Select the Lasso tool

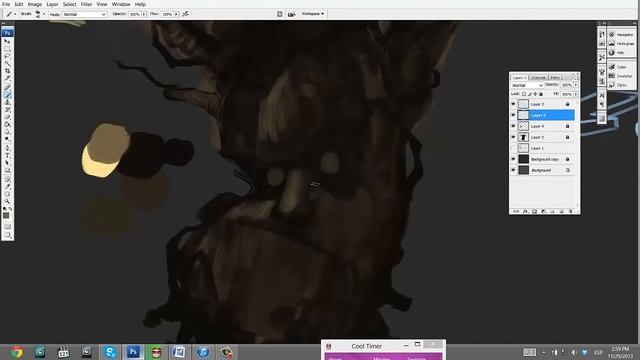[x=7, y=56]
